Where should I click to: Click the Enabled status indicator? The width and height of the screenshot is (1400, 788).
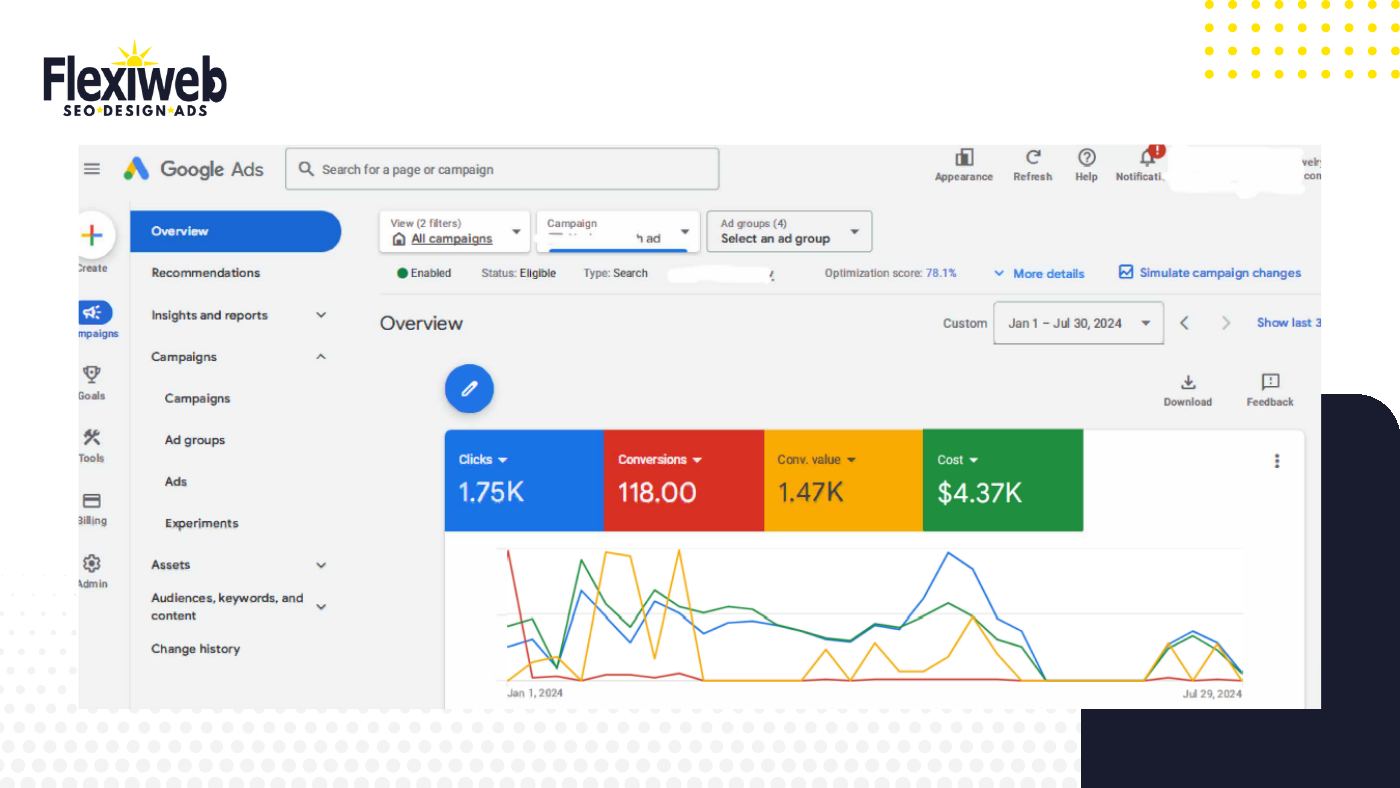424,273
